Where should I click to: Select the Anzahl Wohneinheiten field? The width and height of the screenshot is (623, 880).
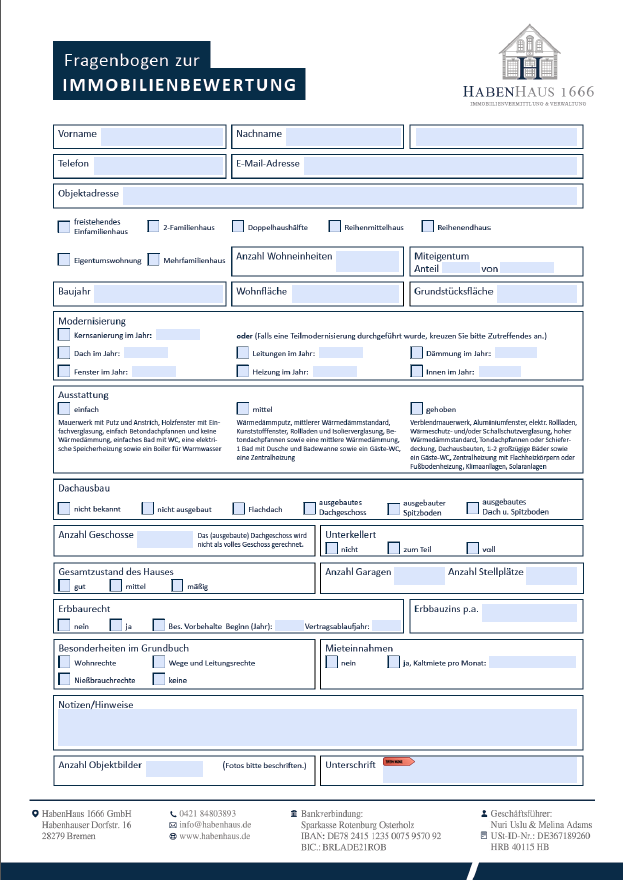(367, 262)
